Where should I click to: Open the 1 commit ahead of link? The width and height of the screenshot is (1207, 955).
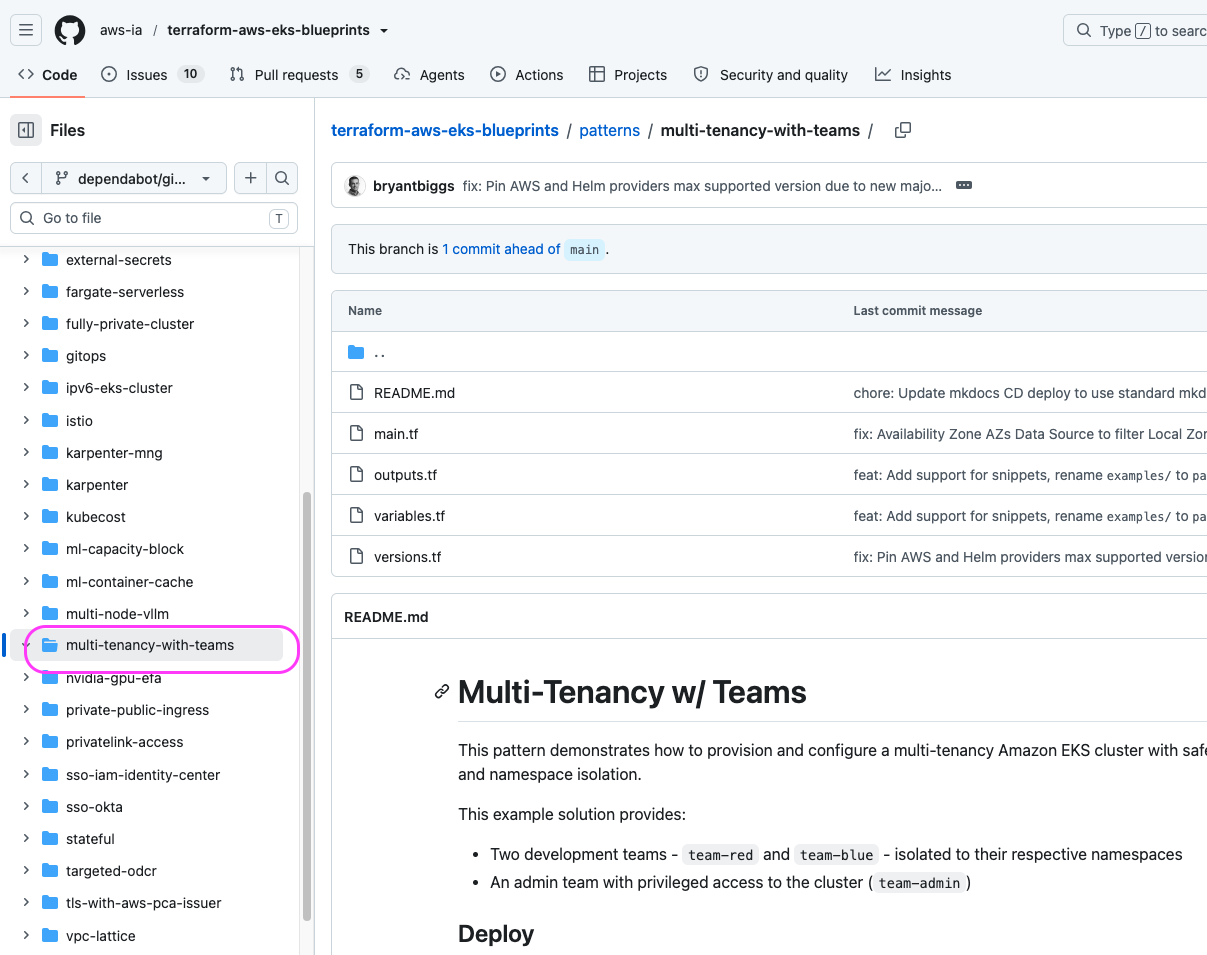click(501, 249)
